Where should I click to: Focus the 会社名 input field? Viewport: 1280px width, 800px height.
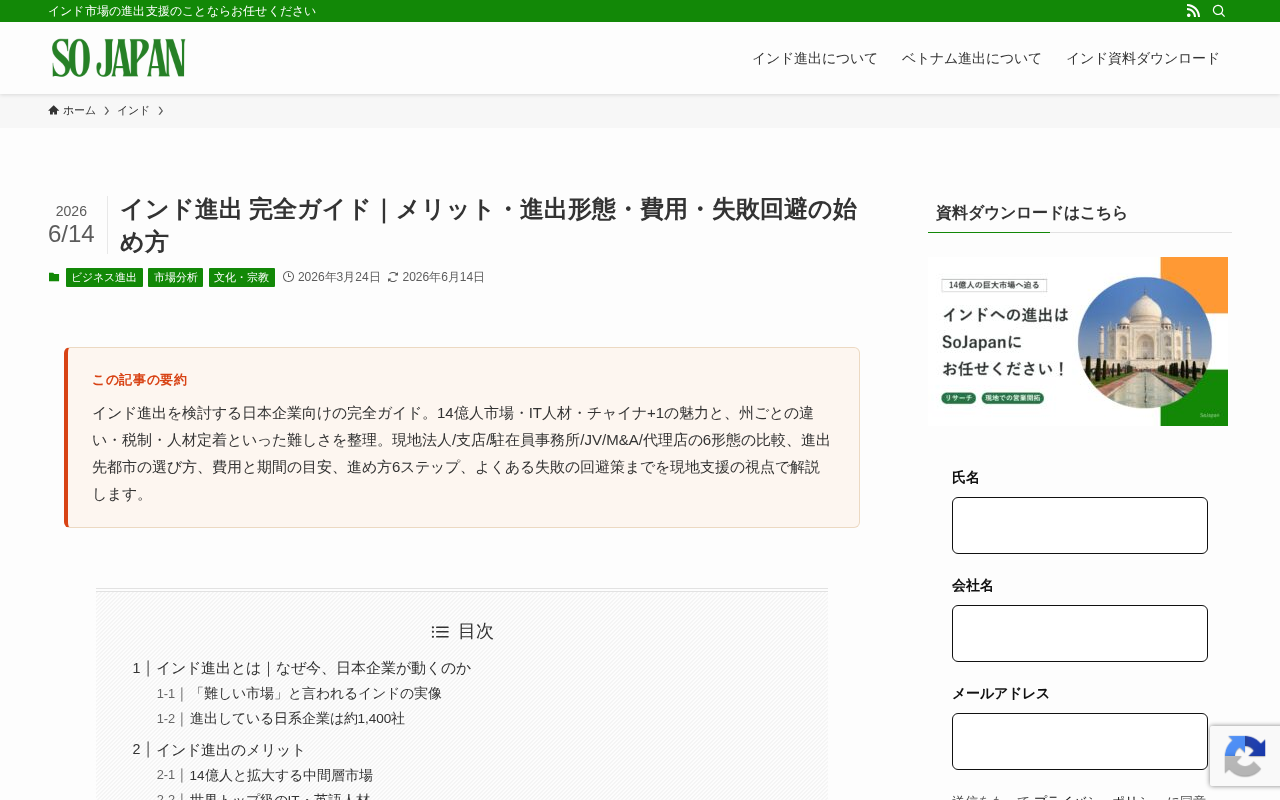pos(1080,633)
